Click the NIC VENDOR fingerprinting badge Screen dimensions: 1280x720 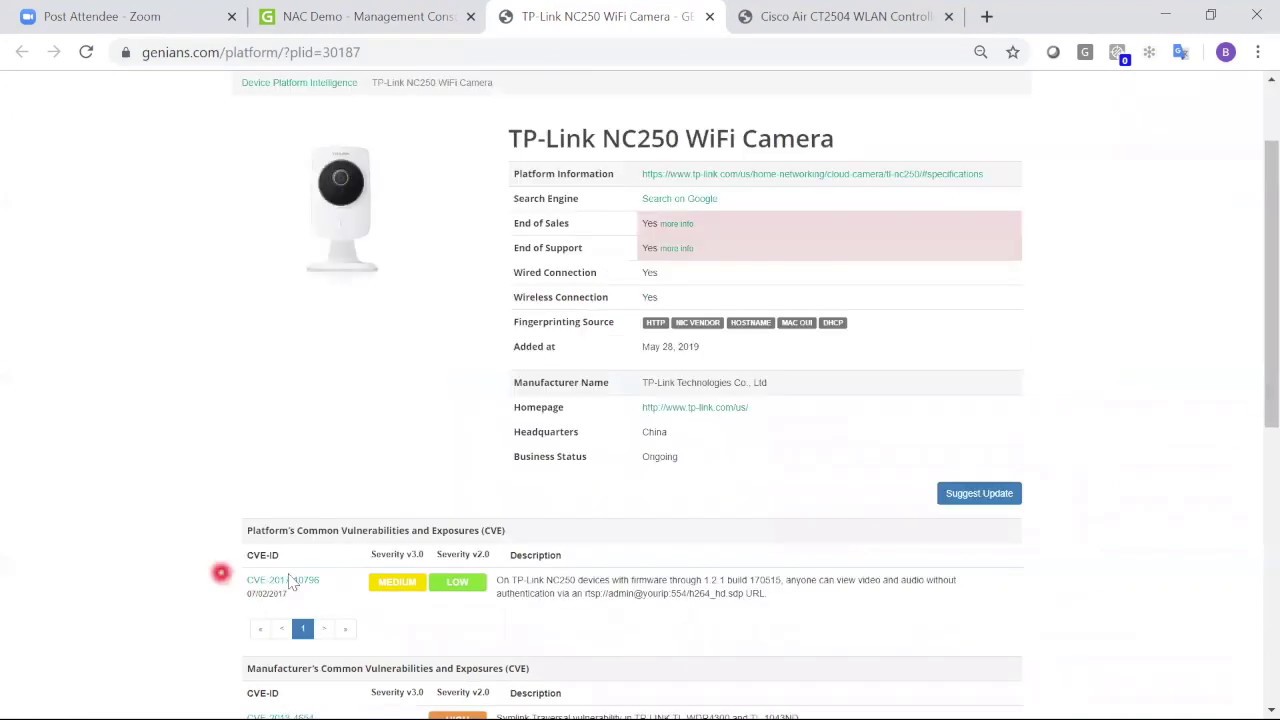(x=697, y=322)
